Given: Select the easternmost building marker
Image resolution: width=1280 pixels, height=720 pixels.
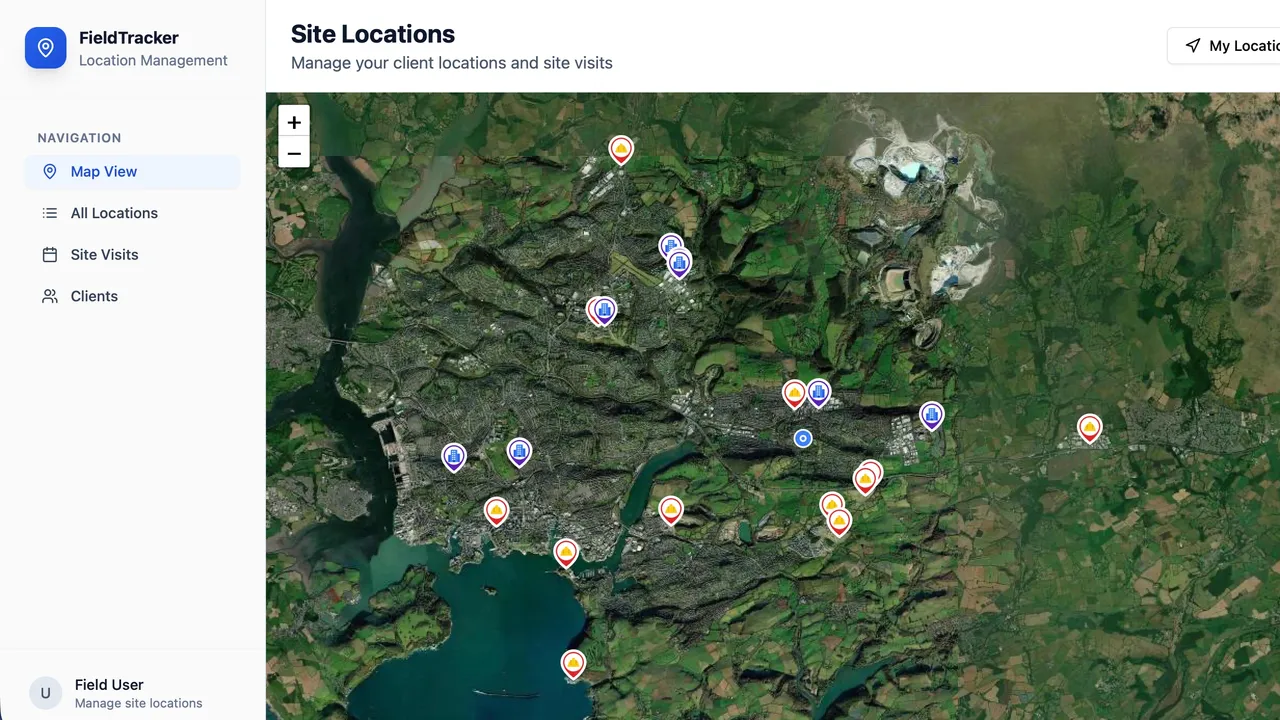Looking at the screenshot, I should pyautogui.click(x=932, y=416).
